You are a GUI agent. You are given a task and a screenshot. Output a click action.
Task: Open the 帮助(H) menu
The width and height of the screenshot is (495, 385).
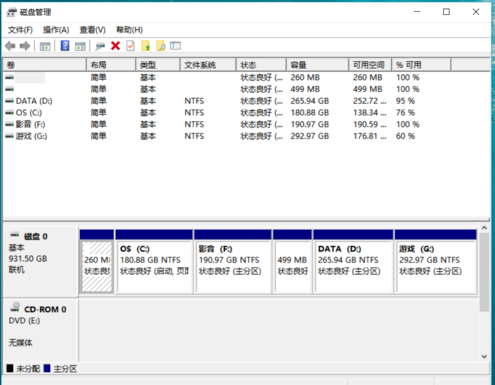[x=129, y=30]
